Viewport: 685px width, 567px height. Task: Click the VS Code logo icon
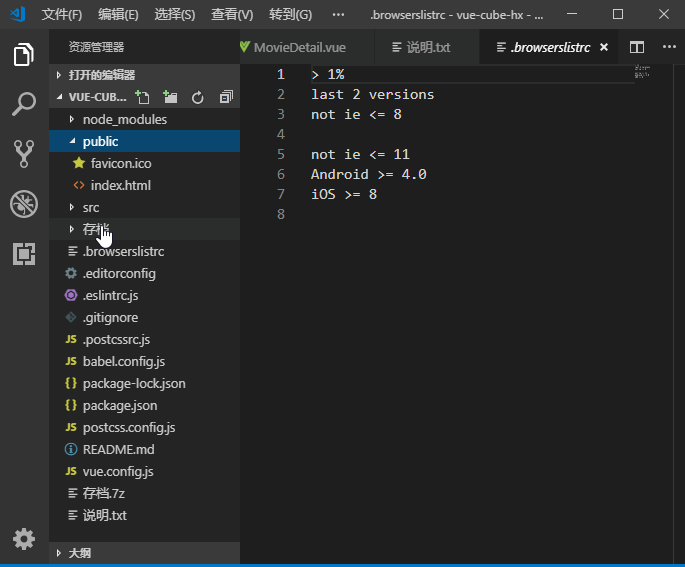[x=17, y=14]
